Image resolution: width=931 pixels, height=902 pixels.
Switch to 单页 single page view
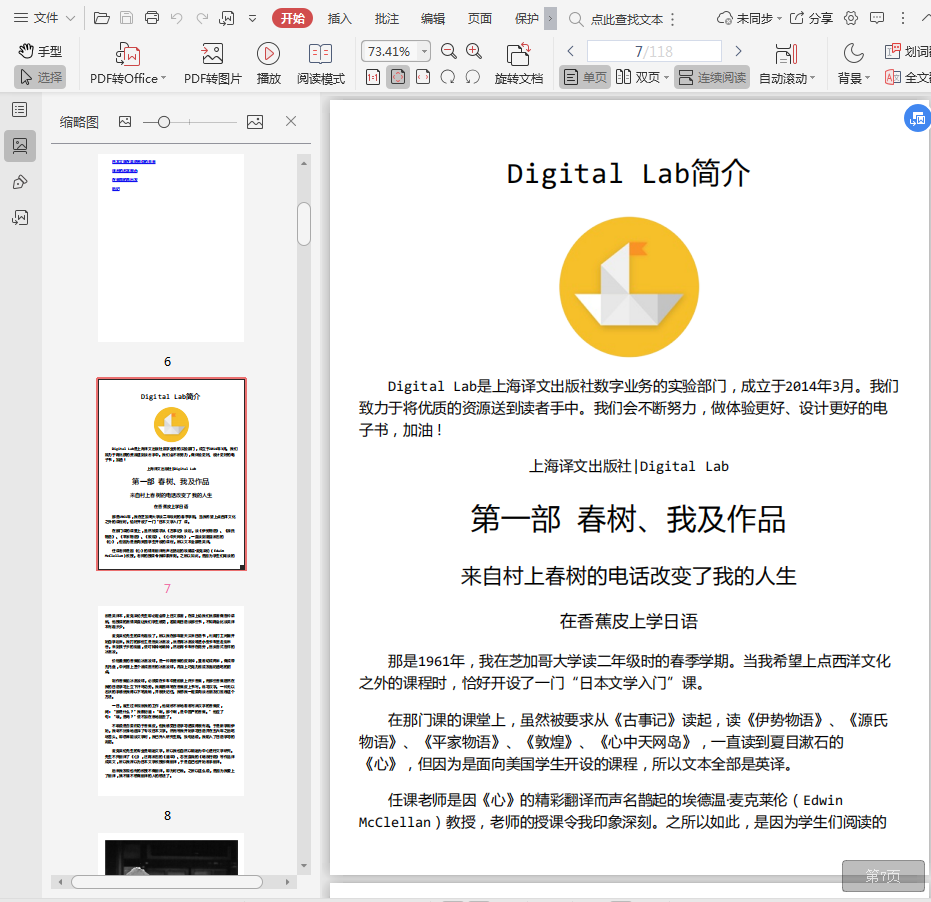(x=584, y=77)
